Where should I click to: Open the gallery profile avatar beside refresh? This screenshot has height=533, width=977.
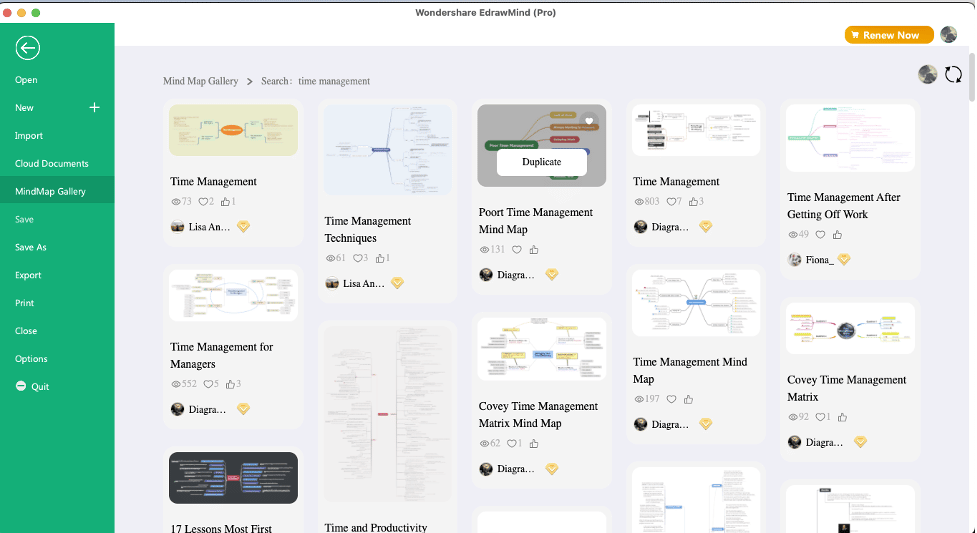point(927,74)
